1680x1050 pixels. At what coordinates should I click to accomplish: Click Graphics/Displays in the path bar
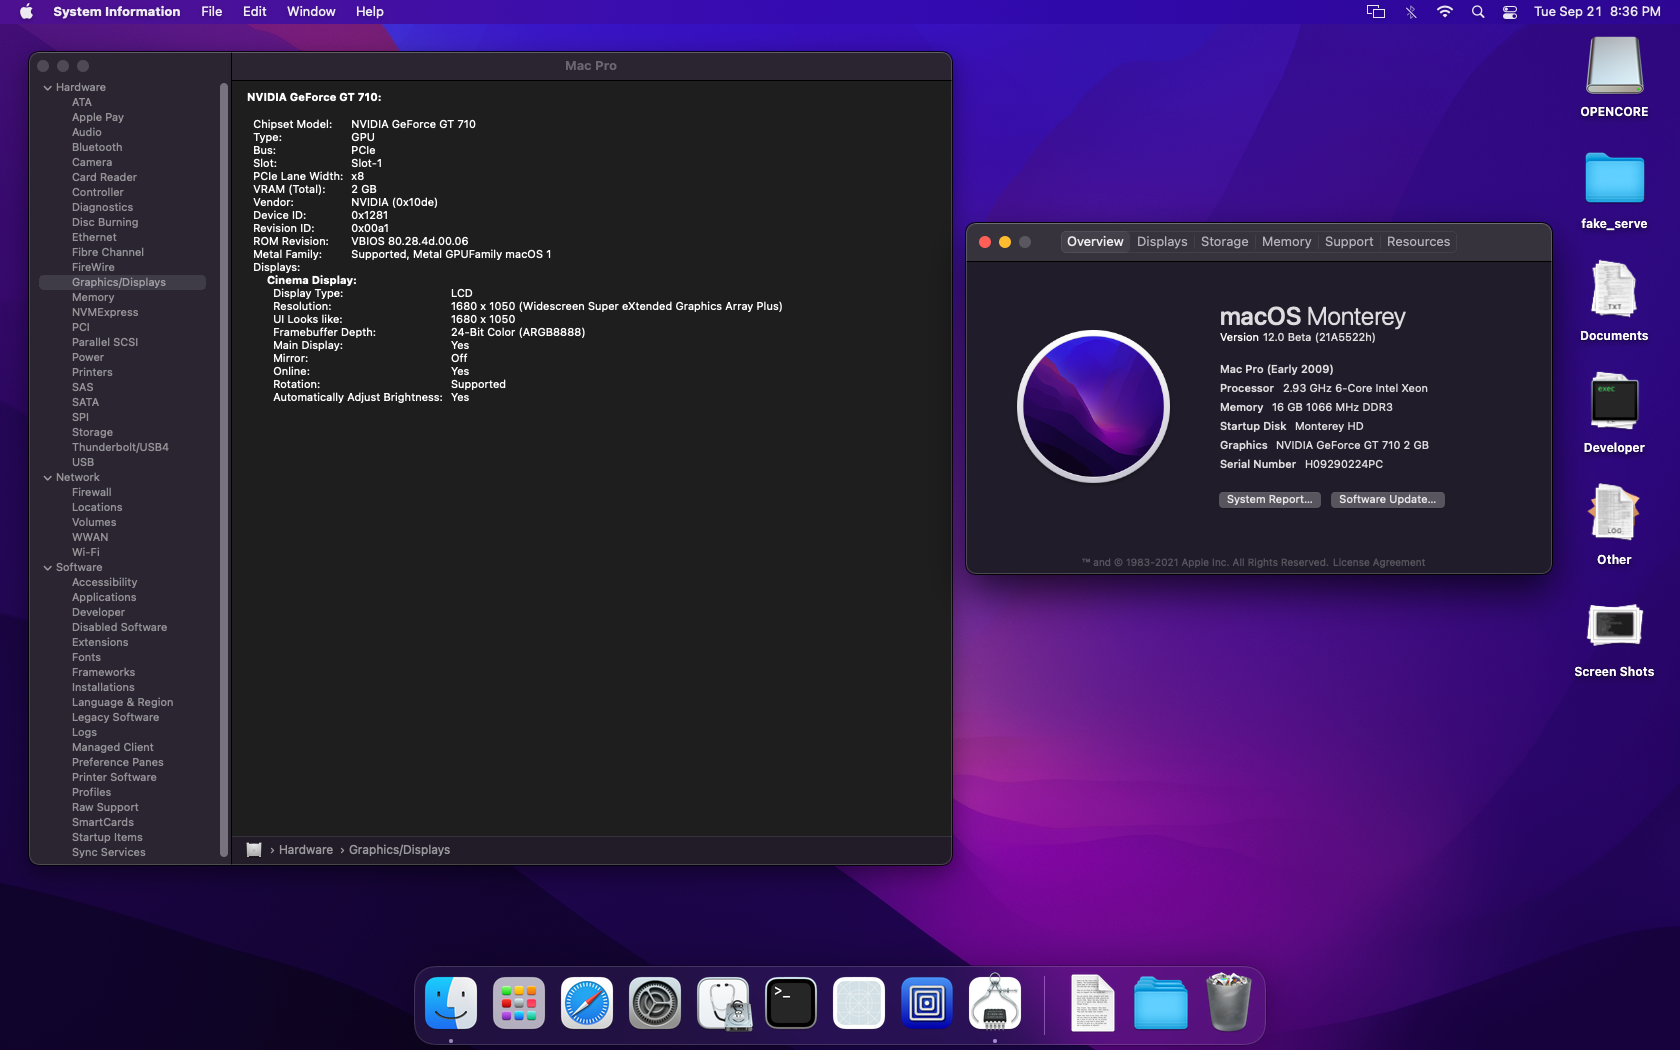(399, 849)
